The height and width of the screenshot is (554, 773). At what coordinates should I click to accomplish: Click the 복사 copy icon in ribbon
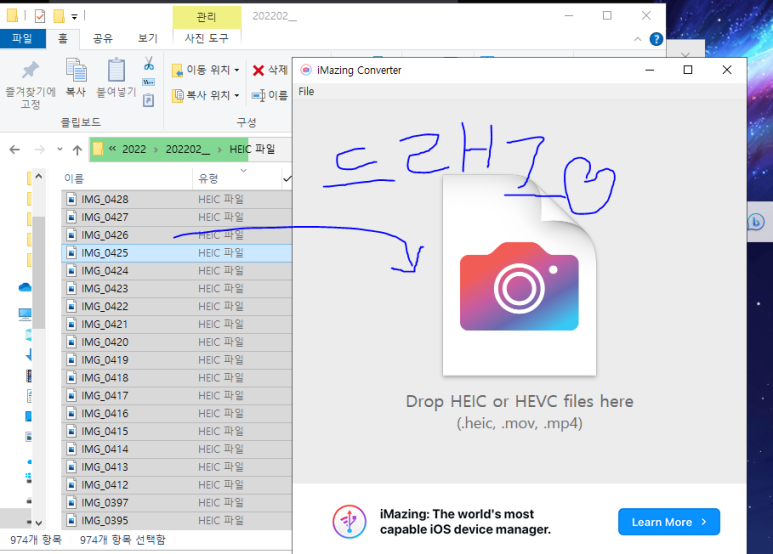click(x=76, y=77)
